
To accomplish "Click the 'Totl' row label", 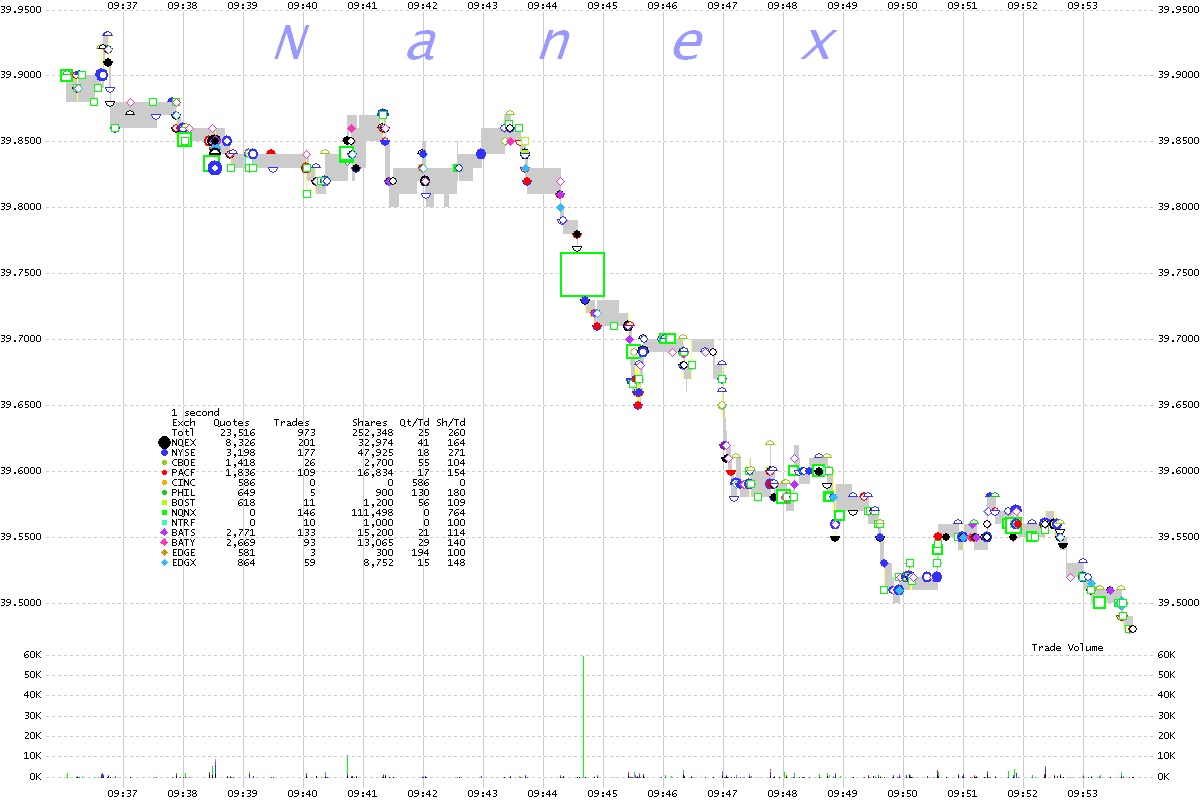I will 183,433.
